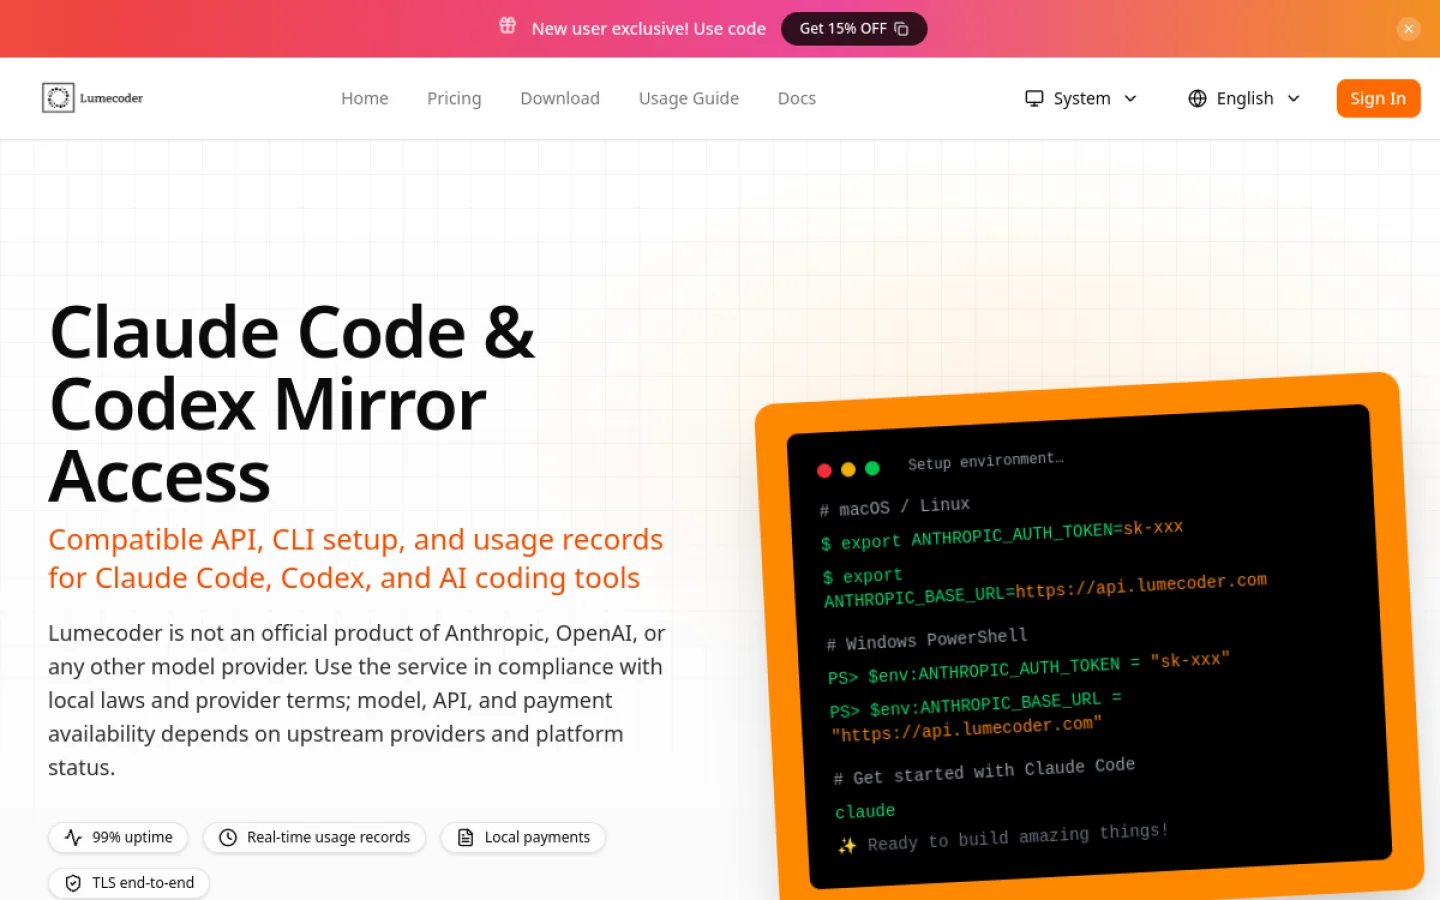Click the "Claude Code &" headline line
Image resolution: width=1440 pixels, height=900 pixels.
292,333
